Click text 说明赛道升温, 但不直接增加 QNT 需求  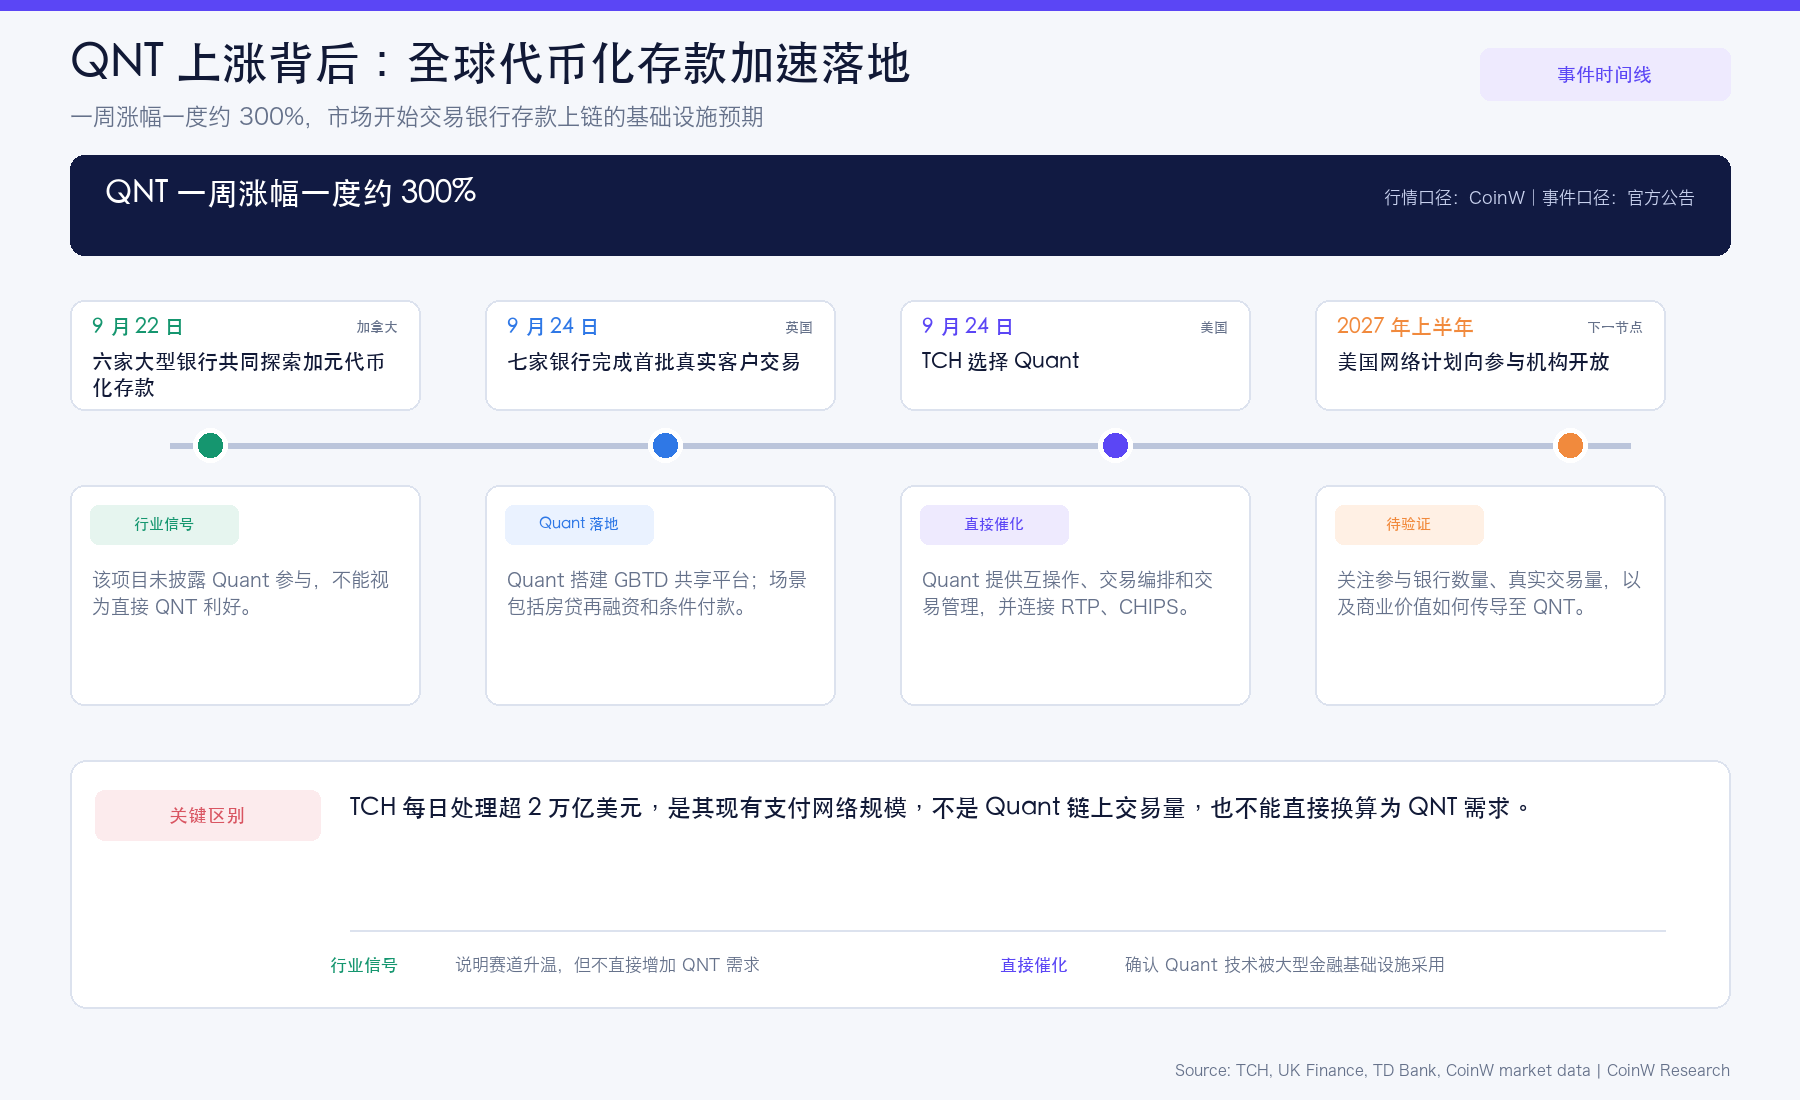(608, 965)
